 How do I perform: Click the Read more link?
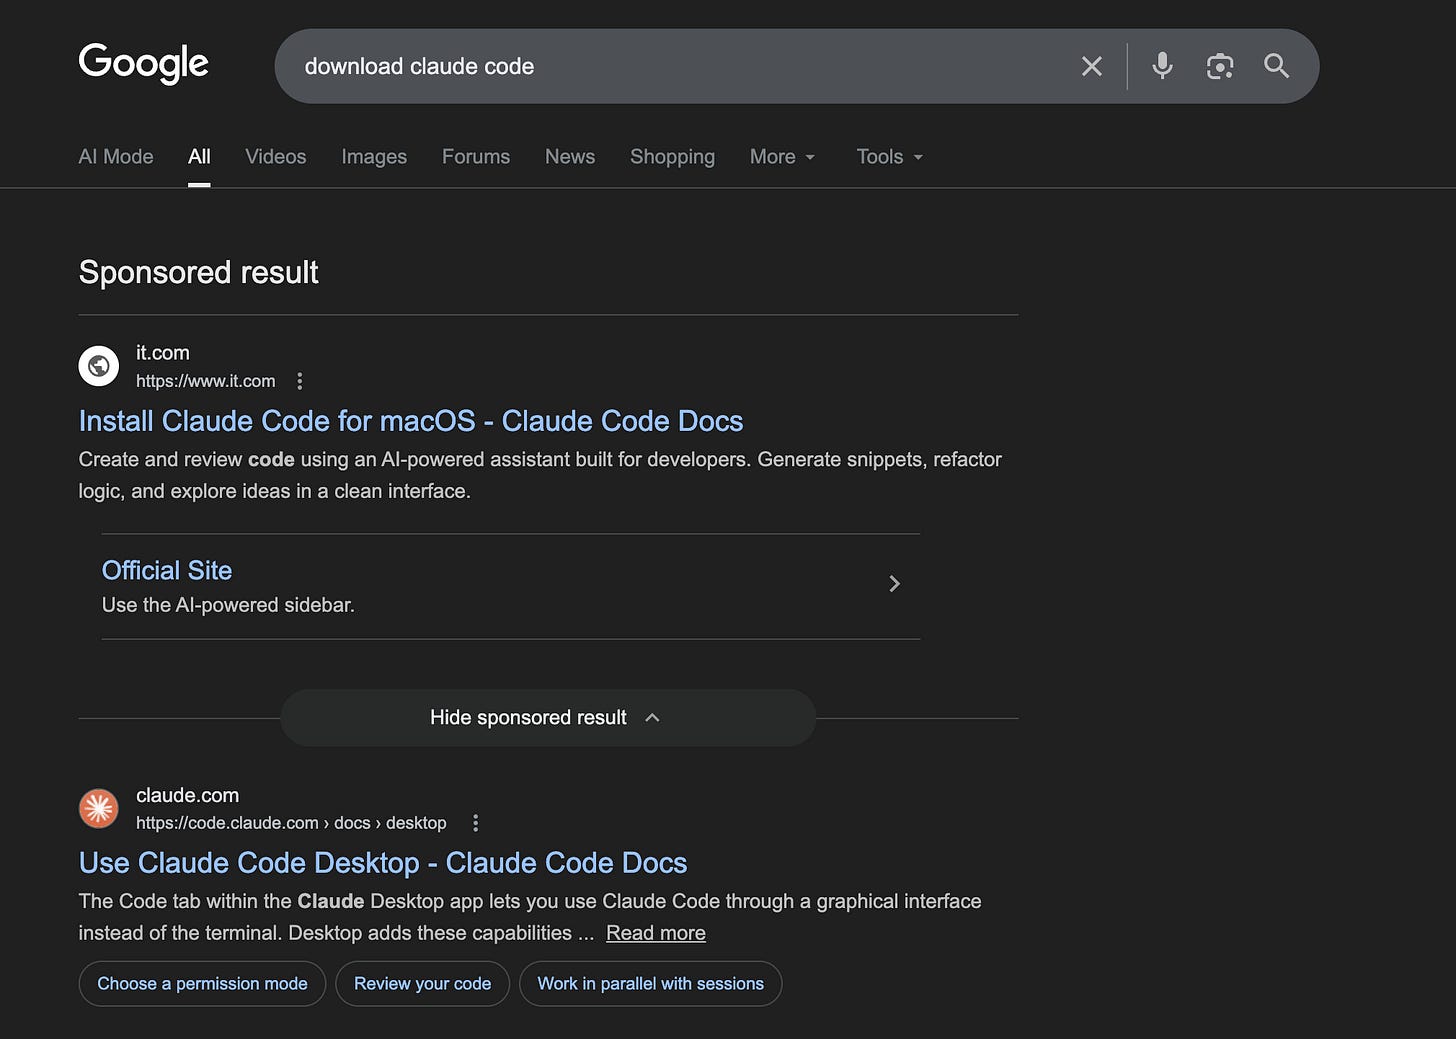click(x=656, y=933)
